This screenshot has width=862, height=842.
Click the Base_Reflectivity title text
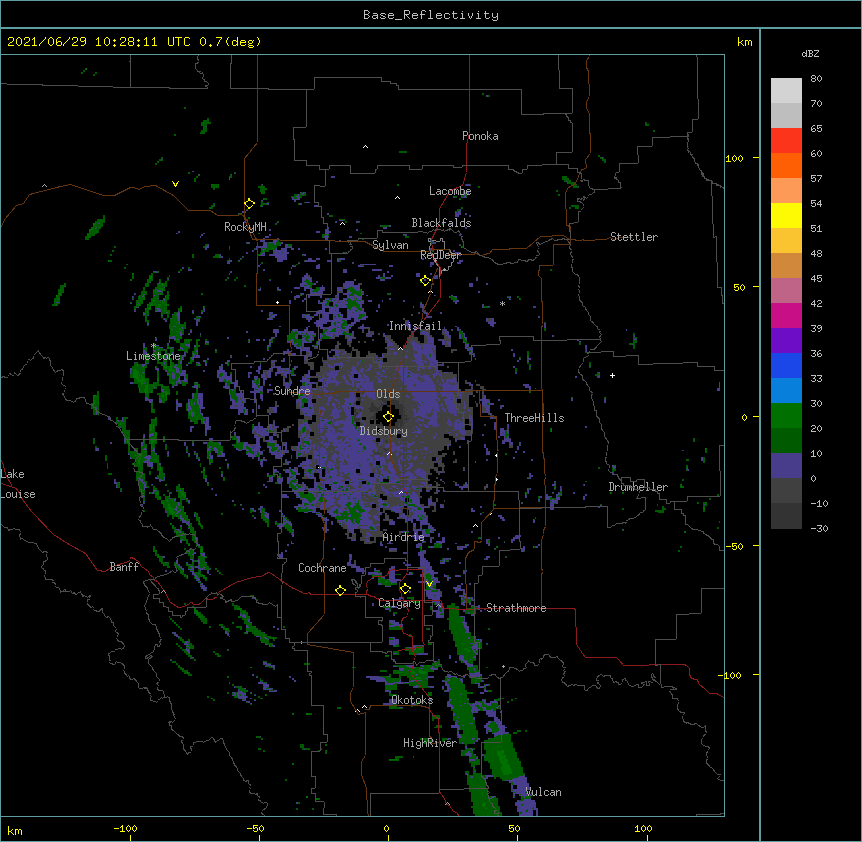tap(431, 15)
